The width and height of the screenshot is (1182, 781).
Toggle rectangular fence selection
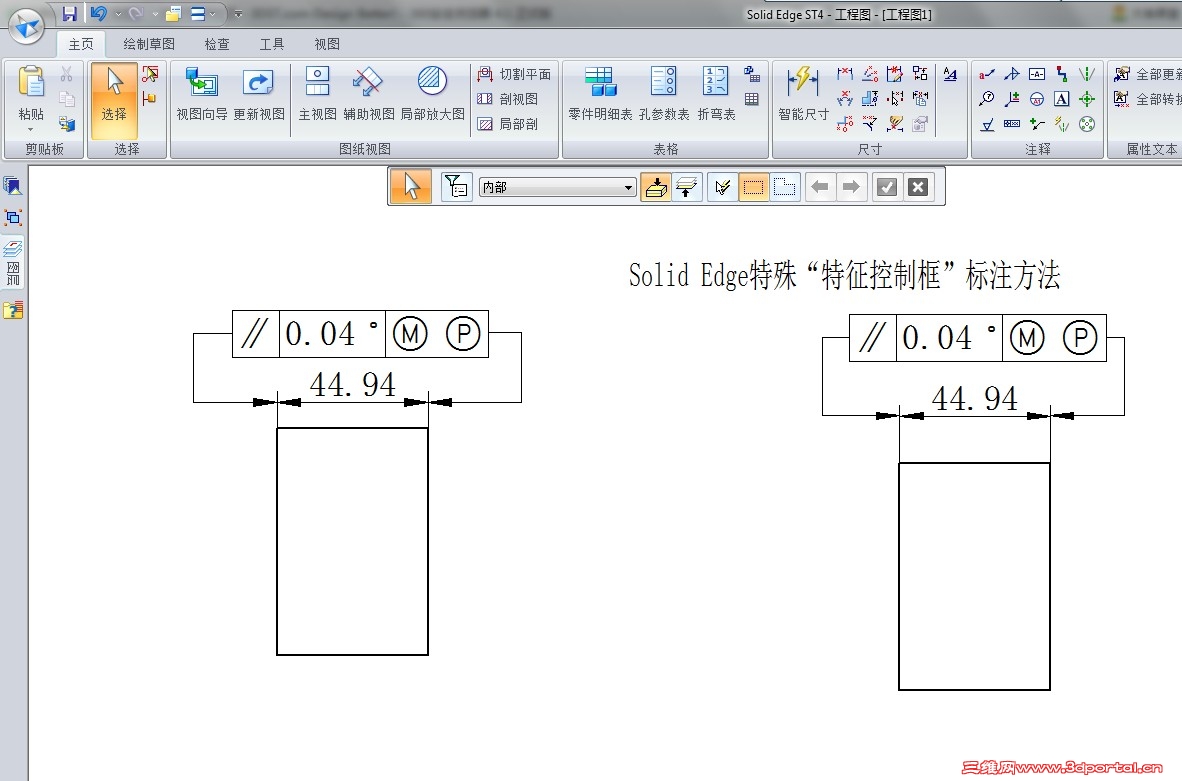[753, 186]
